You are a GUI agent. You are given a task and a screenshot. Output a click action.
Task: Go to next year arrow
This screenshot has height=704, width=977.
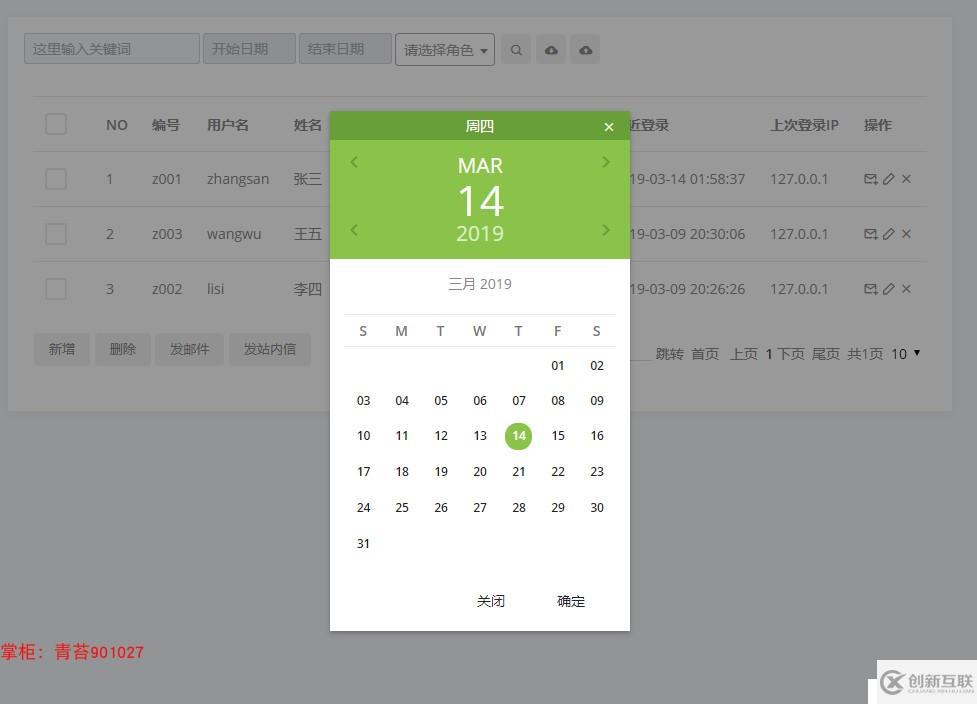pyautogui.click(x=606, y=231)
